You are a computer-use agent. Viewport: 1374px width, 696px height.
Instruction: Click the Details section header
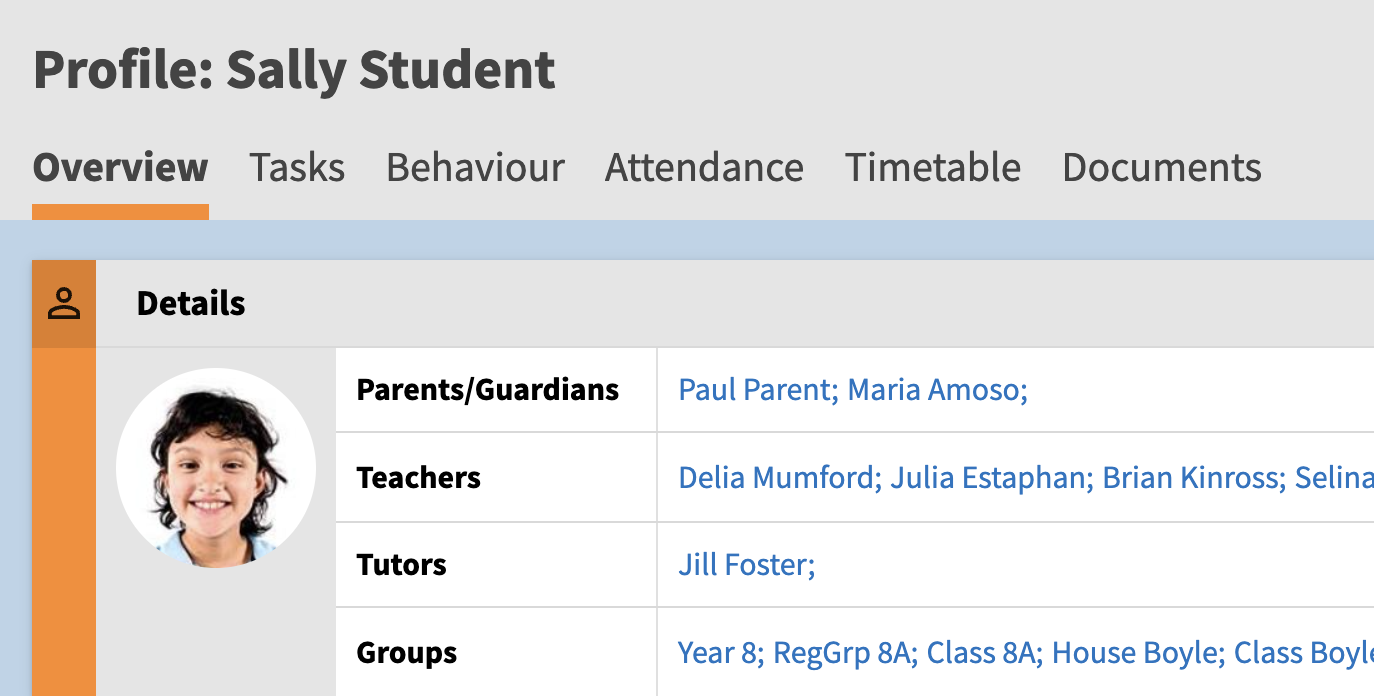[x=191, y=303]
